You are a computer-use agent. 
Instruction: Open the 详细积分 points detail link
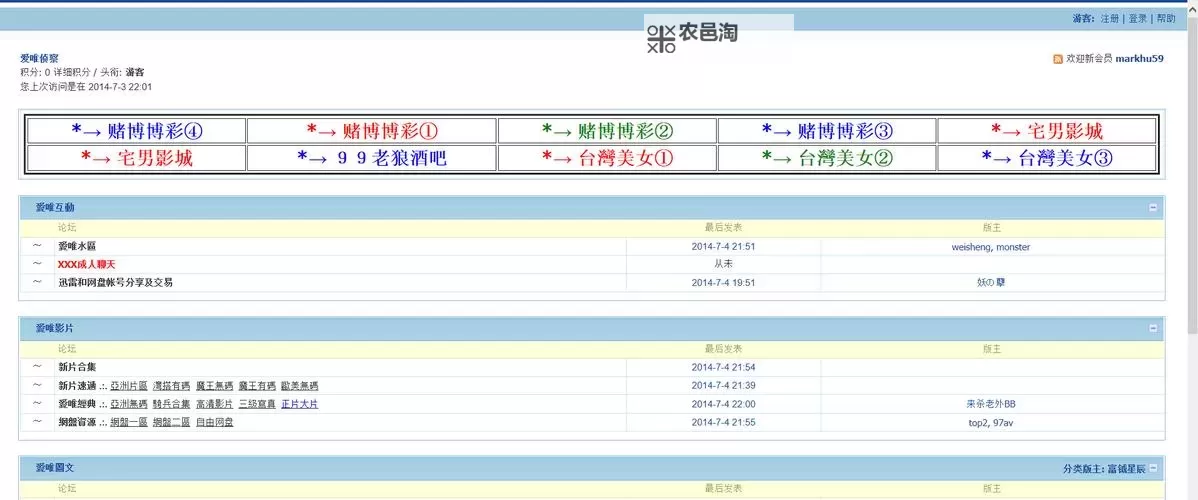[x=72, y=73]
